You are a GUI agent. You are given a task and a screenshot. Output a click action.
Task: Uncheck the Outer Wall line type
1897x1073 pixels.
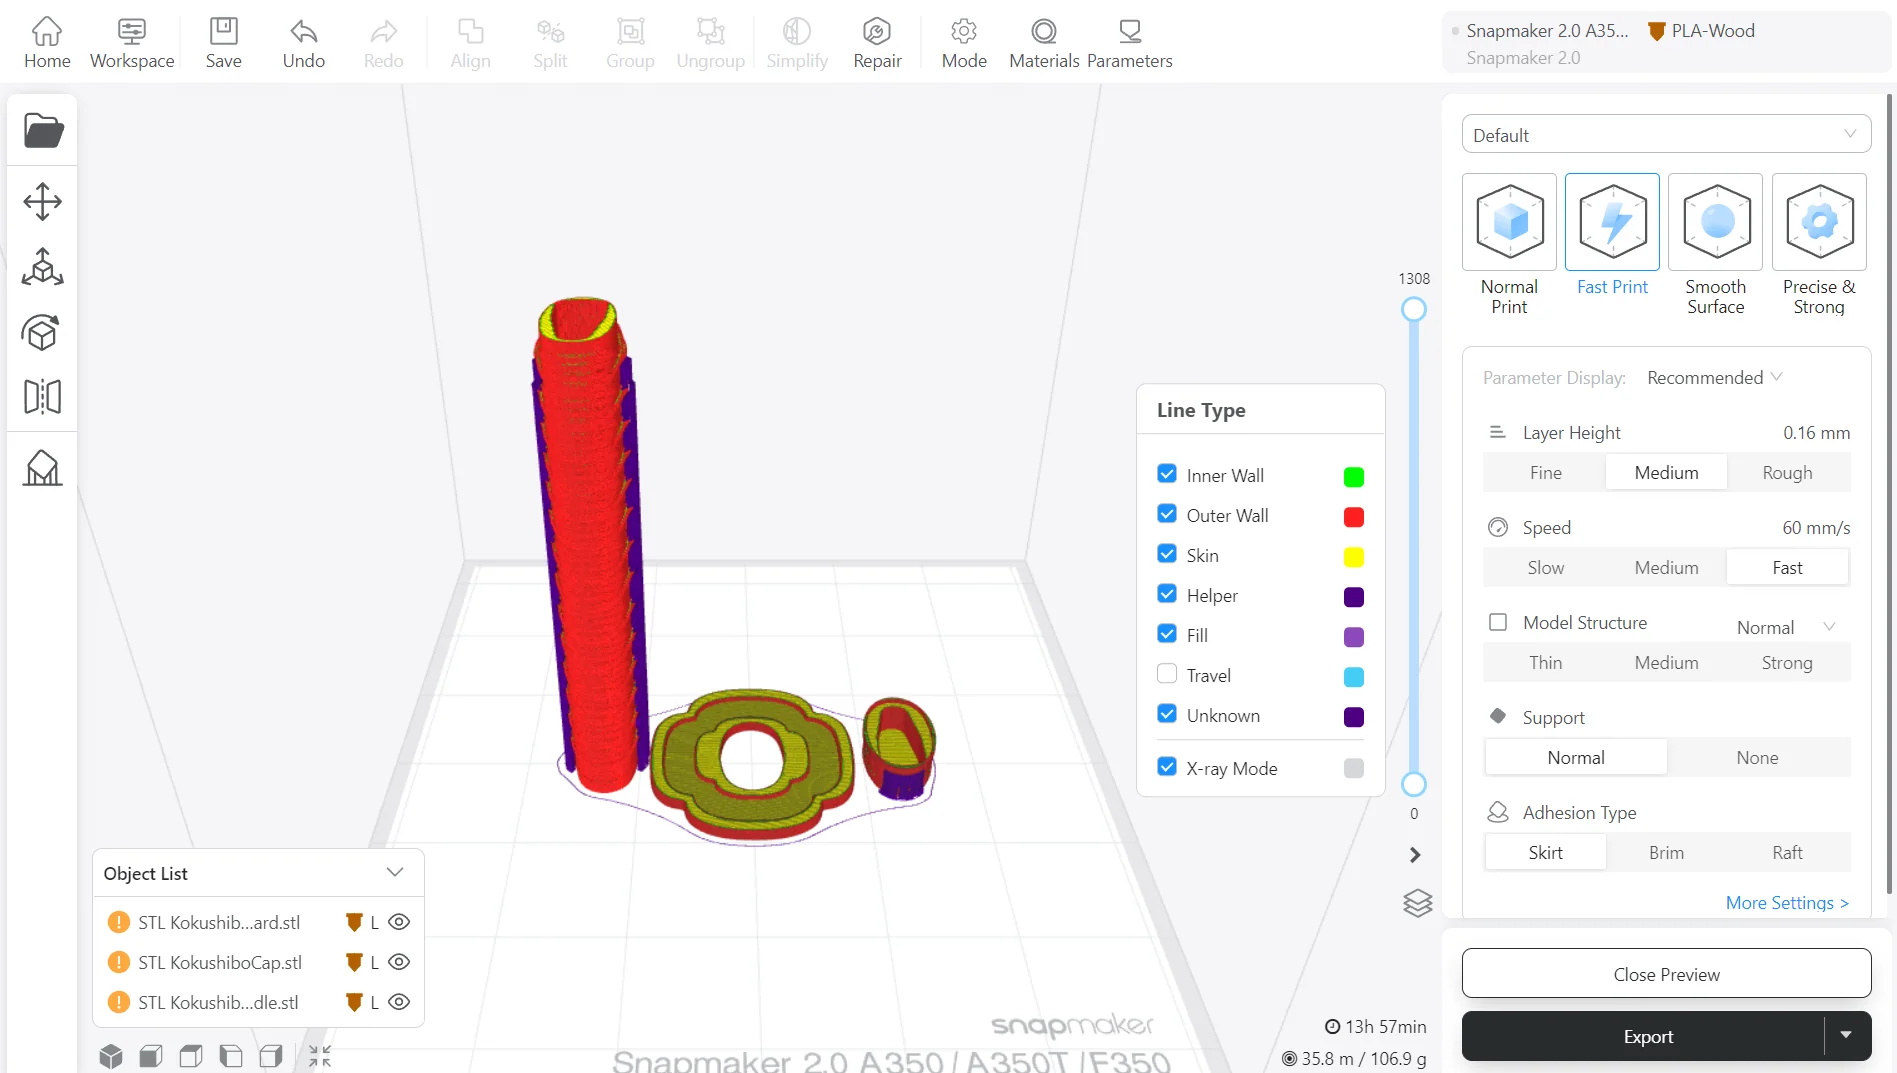1167,514
